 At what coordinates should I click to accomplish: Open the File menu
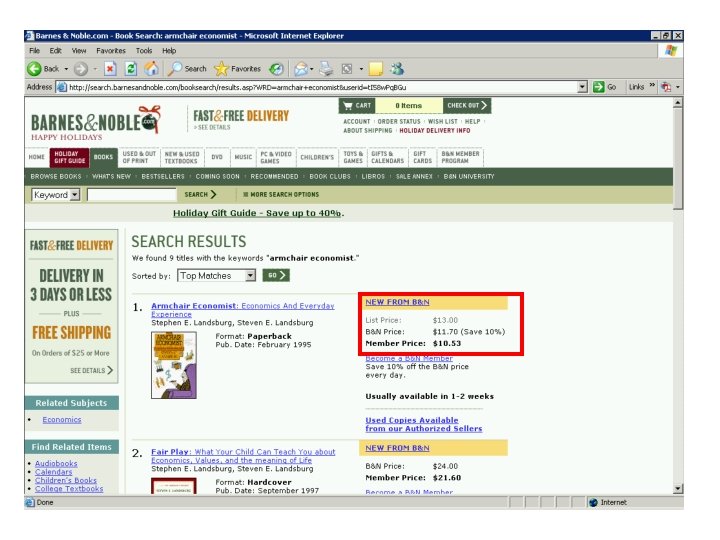34,51
